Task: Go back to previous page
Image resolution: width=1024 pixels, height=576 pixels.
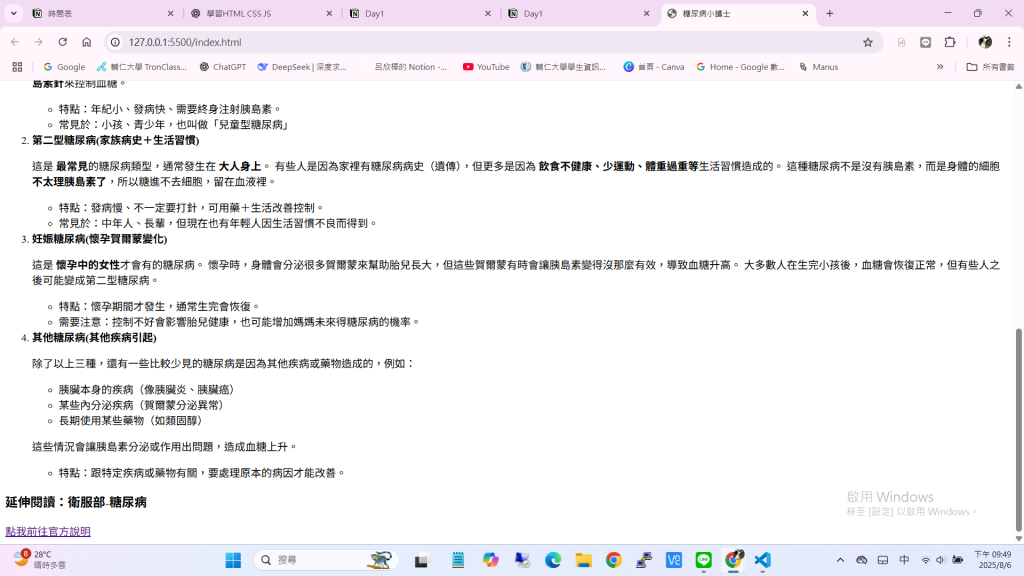Action: pos(15,42)
